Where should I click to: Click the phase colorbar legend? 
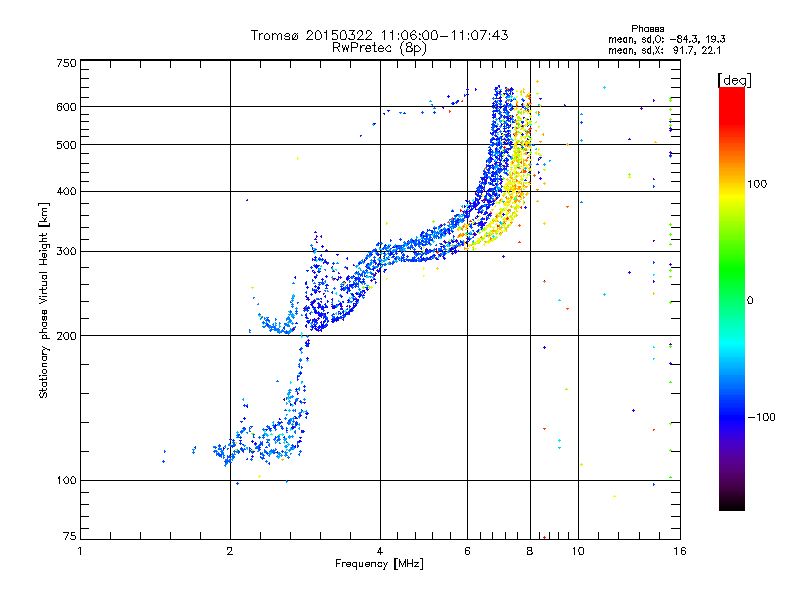coord(732,298)
